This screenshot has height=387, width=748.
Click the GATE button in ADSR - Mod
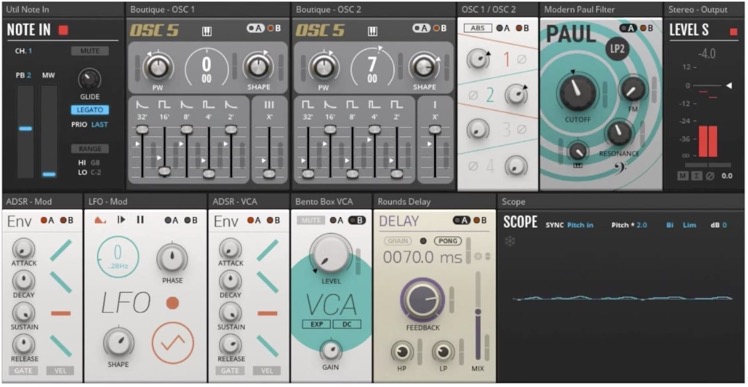23,370
